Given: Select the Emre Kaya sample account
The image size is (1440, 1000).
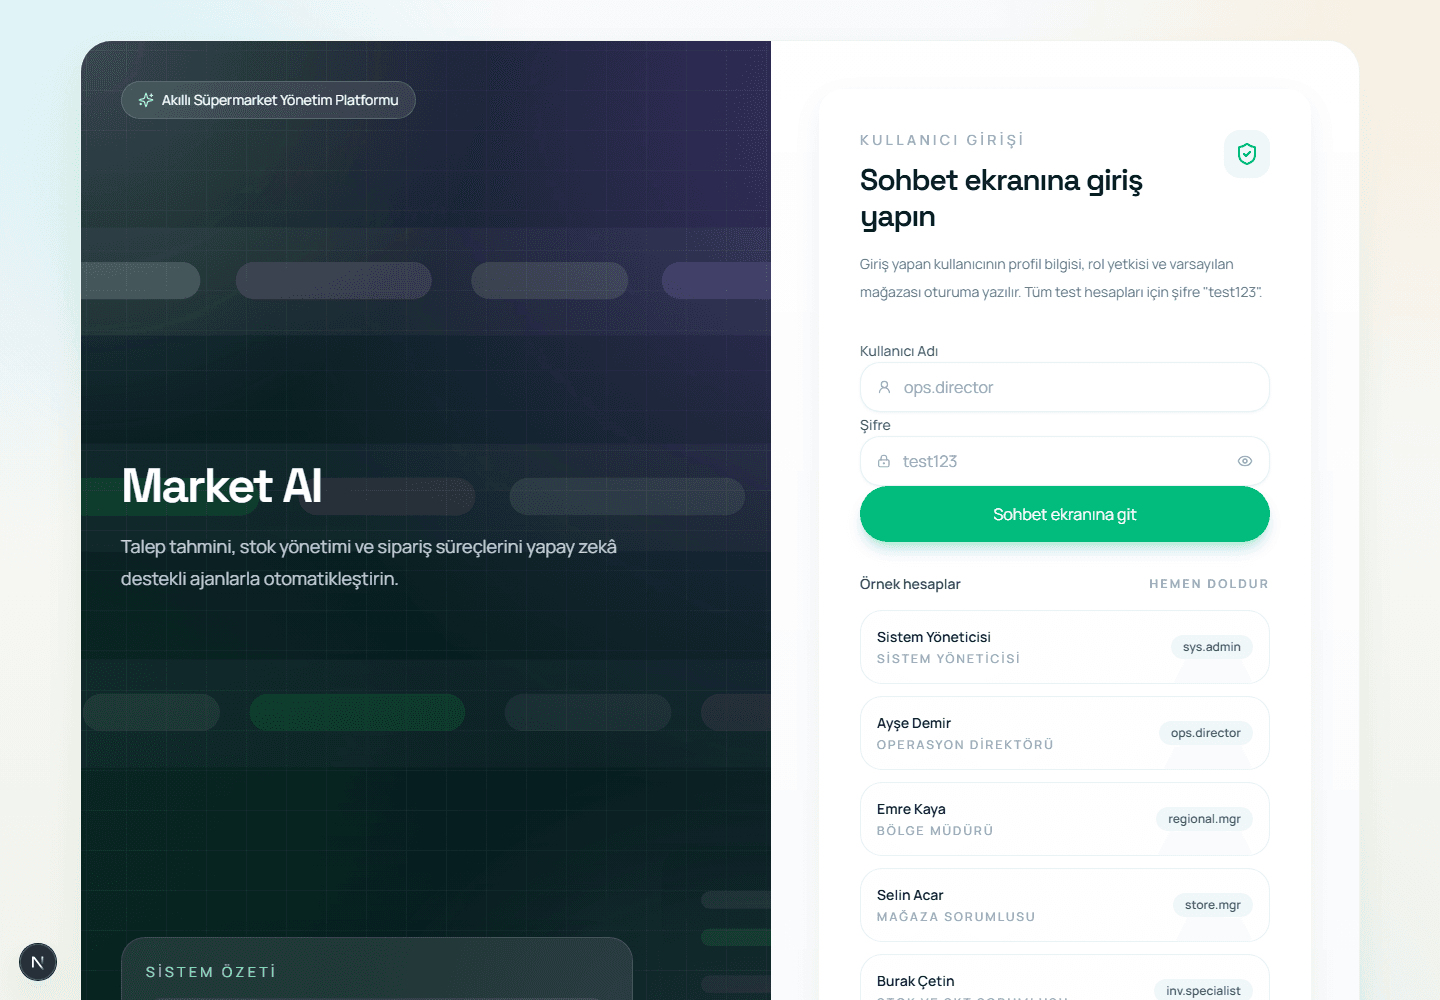Looking at the screenshot, I should pyautogui.click(x=1065, y=819).
